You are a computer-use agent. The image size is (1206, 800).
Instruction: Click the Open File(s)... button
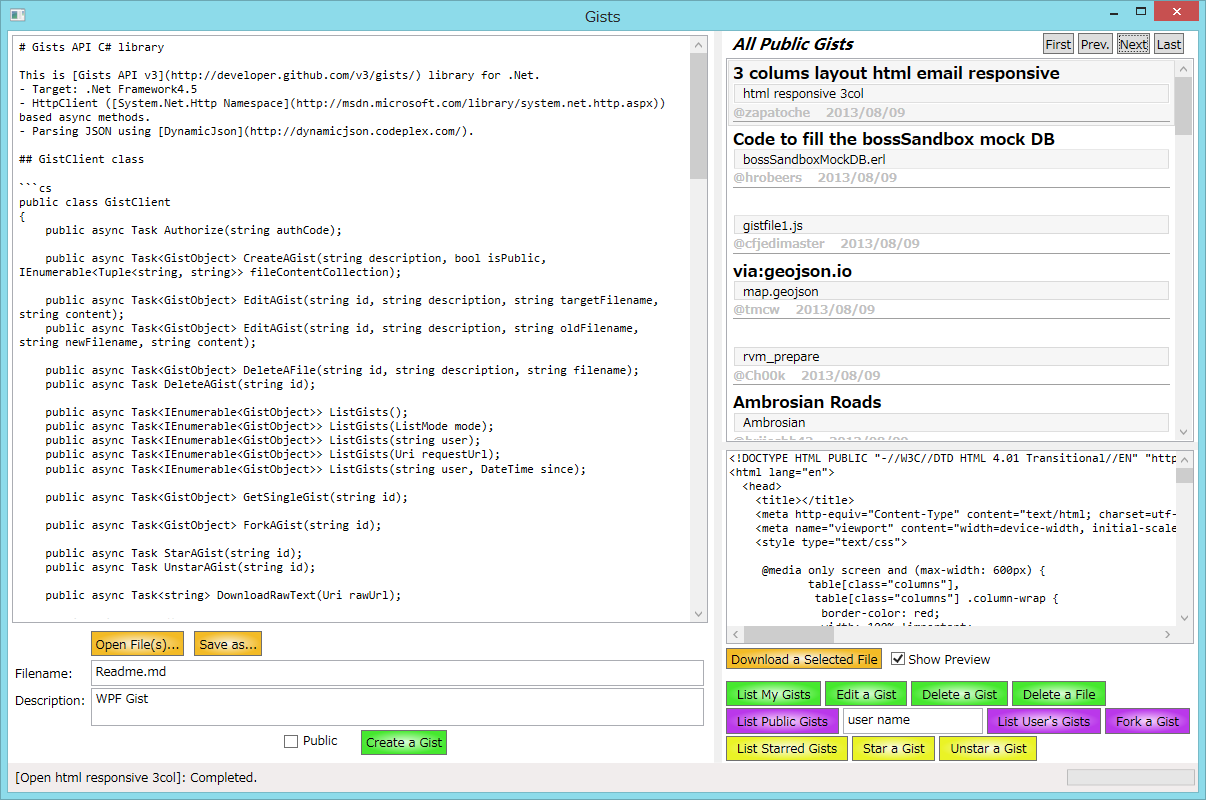click(138, 645)
